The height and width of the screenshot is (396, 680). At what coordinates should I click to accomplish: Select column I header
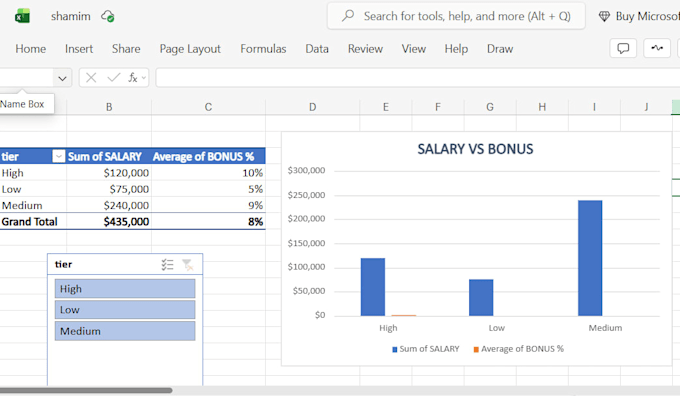(x=595, y=107)
